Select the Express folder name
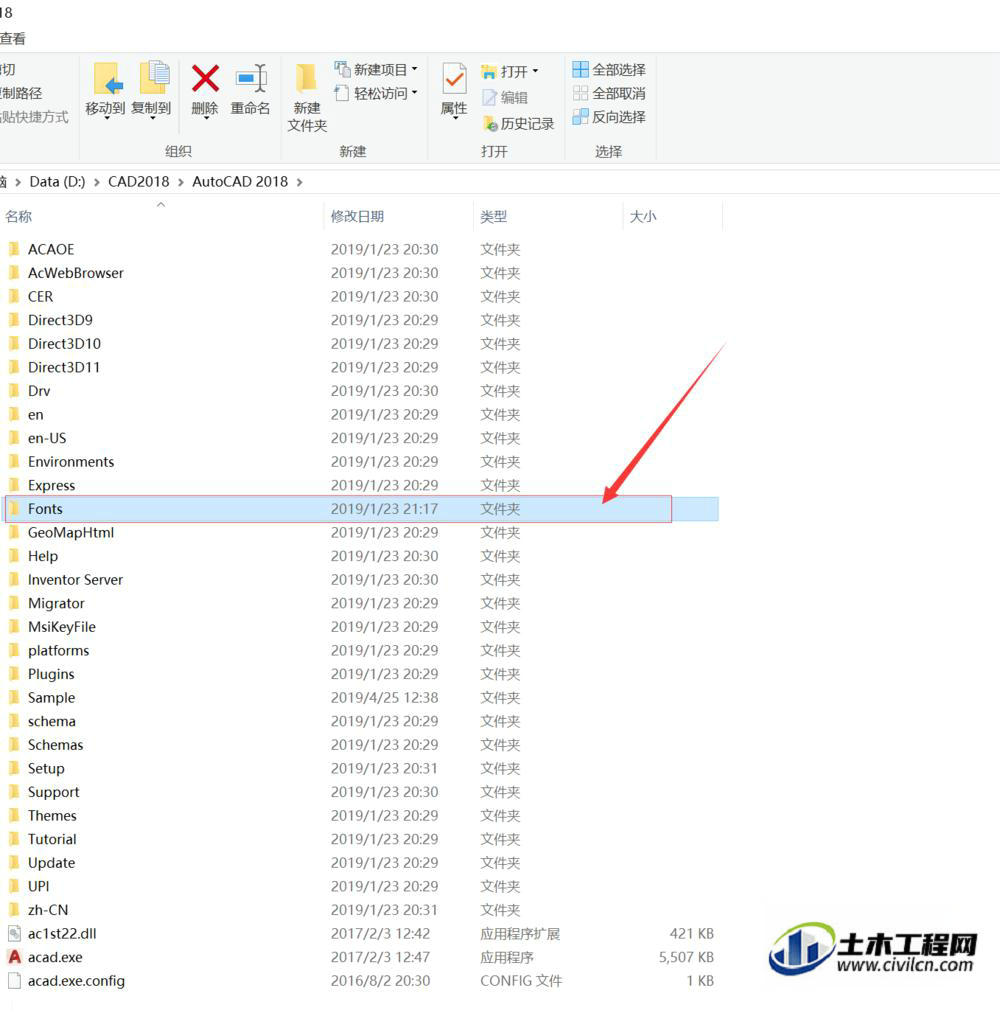The width and height of the screenshot is (1000, 1013). (51, 485)
